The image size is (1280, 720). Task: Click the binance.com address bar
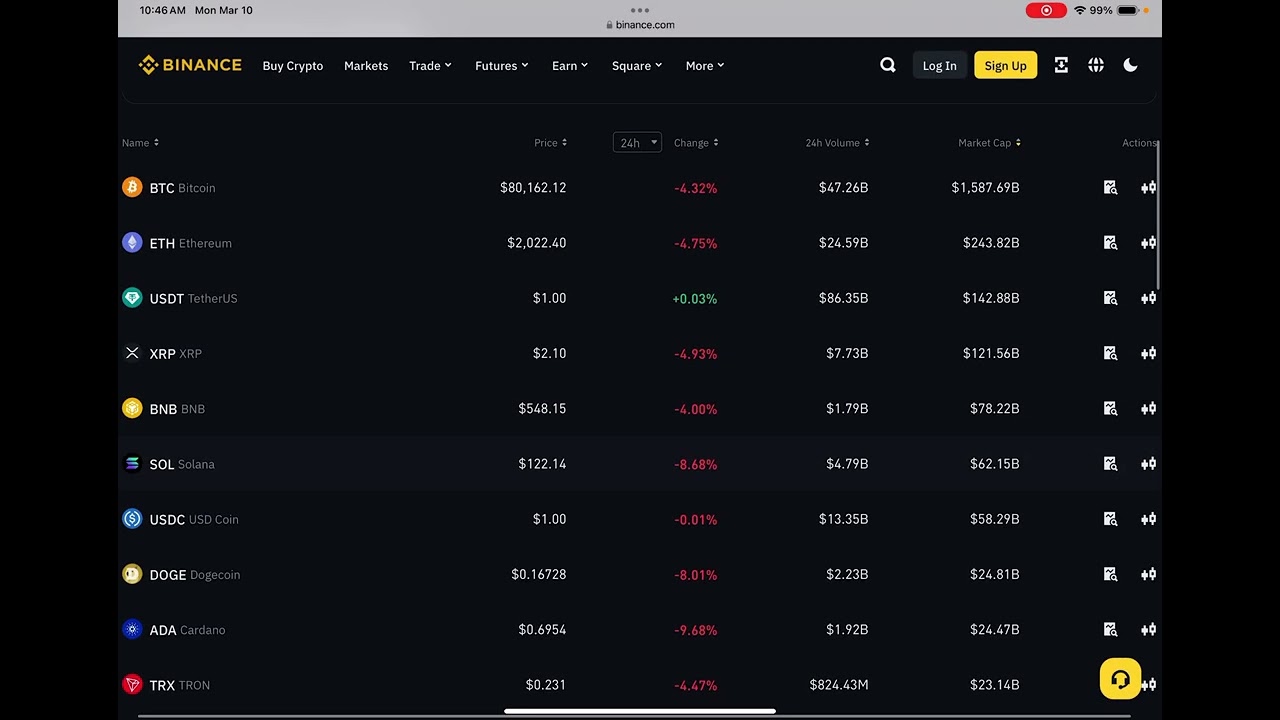tap(640, 24)
